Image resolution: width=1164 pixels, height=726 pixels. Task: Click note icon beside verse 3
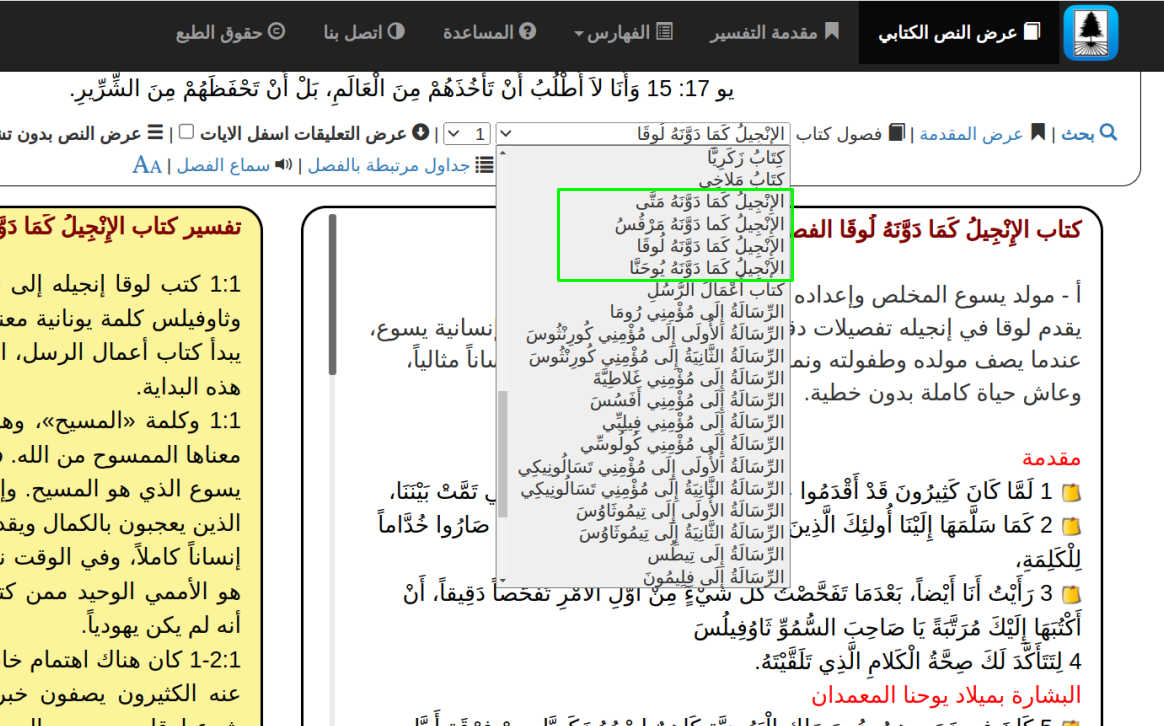coord(1070,595)
